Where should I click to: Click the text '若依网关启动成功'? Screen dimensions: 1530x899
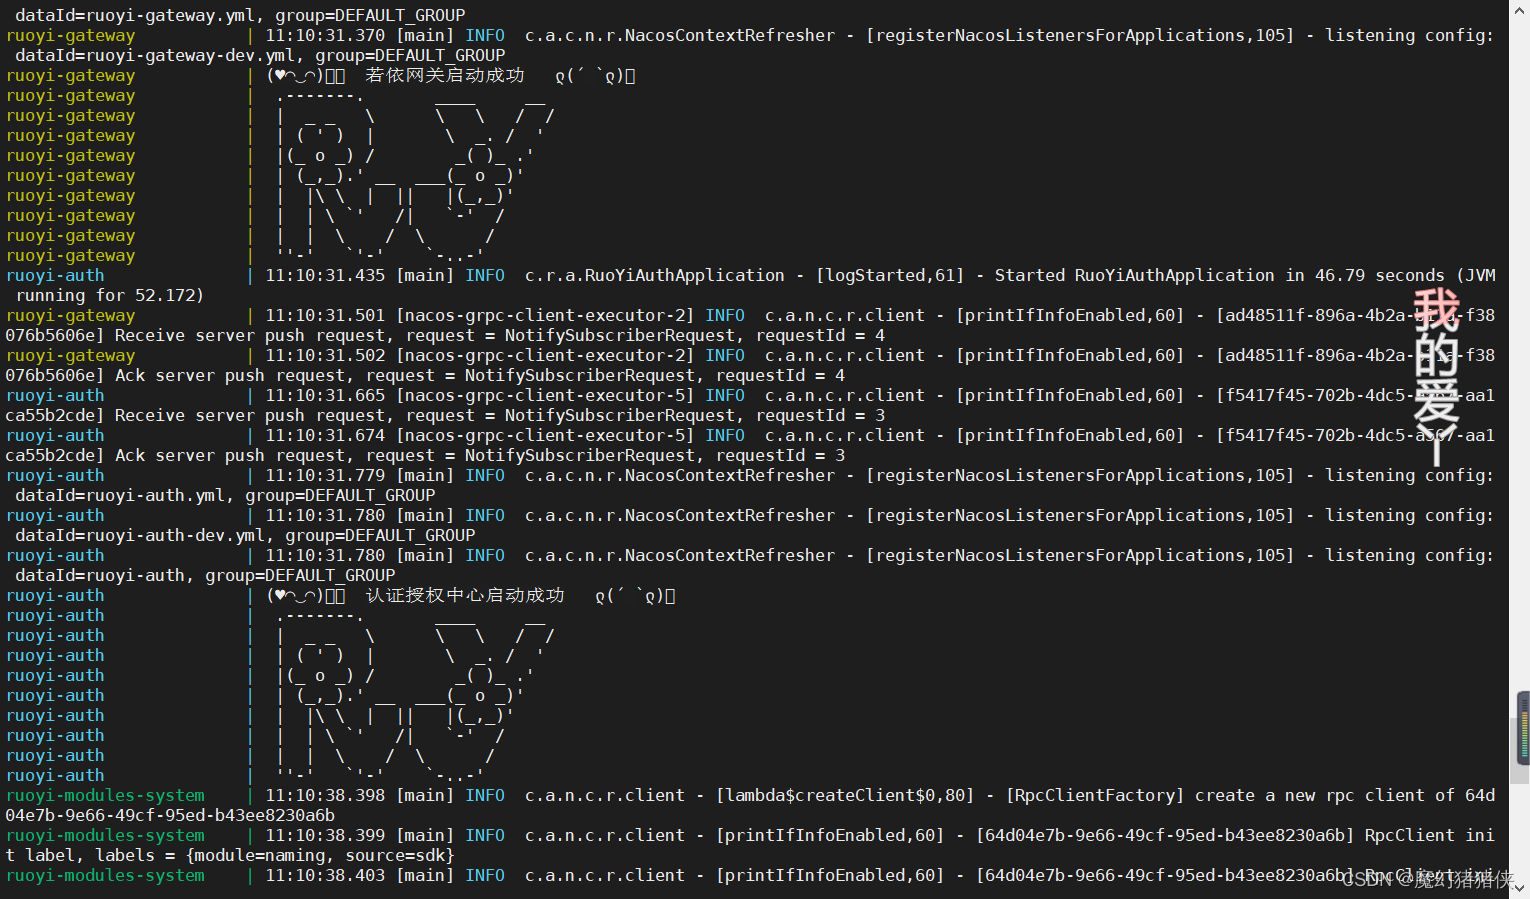click(445, 75)
